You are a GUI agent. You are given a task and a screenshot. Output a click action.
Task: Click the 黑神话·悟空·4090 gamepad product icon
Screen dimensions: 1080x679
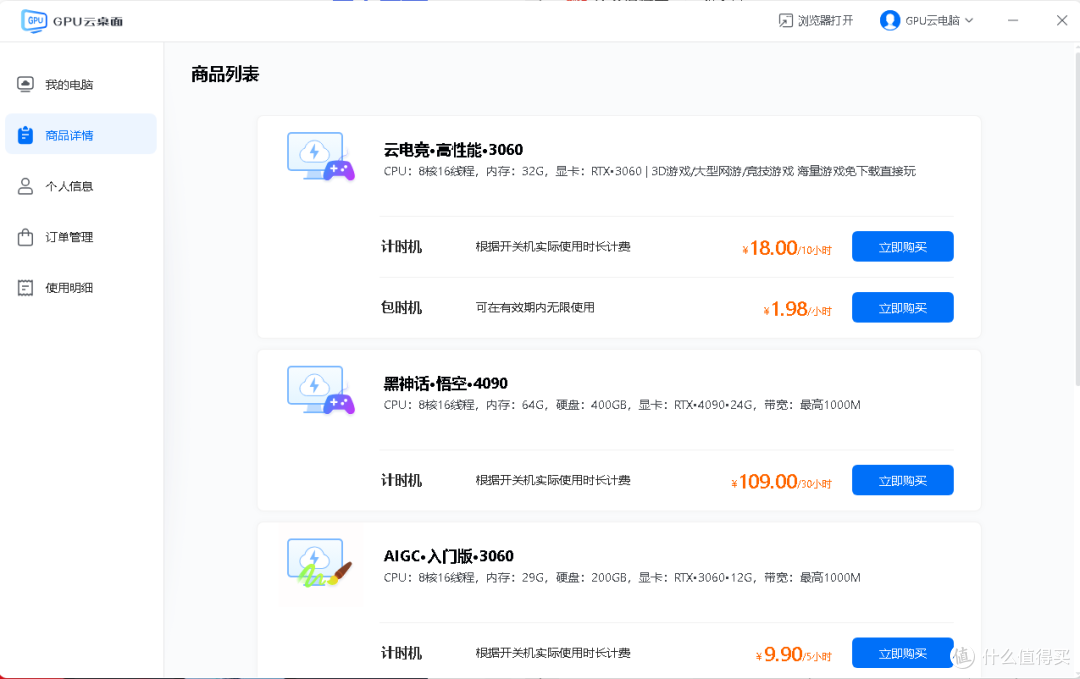pos(321,390)
